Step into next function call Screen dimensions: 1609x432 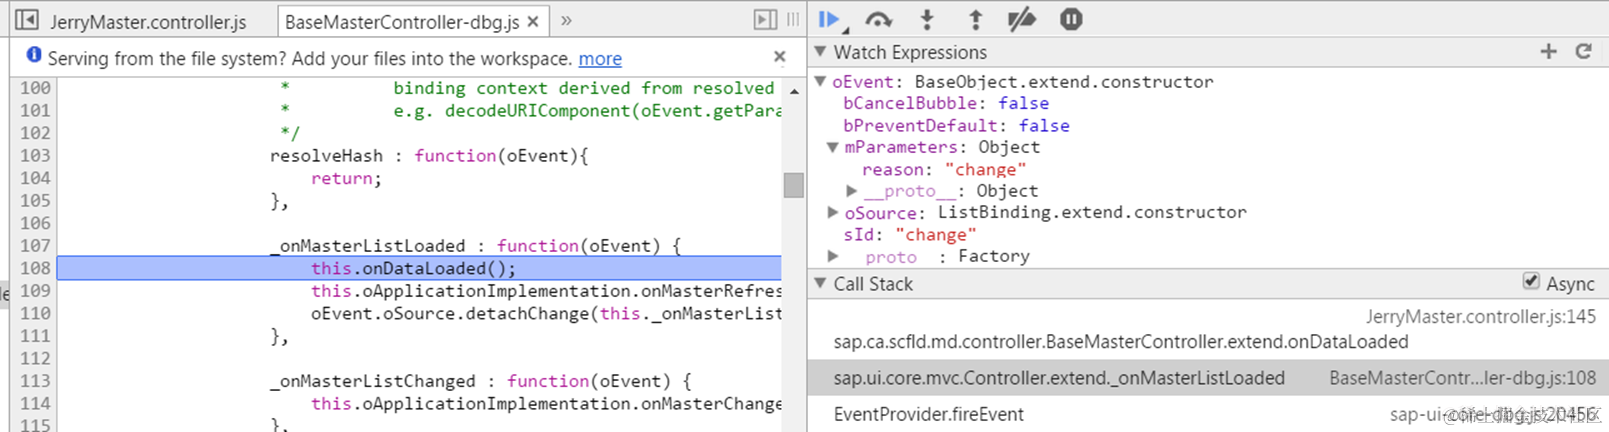click(x=927, y=19)
